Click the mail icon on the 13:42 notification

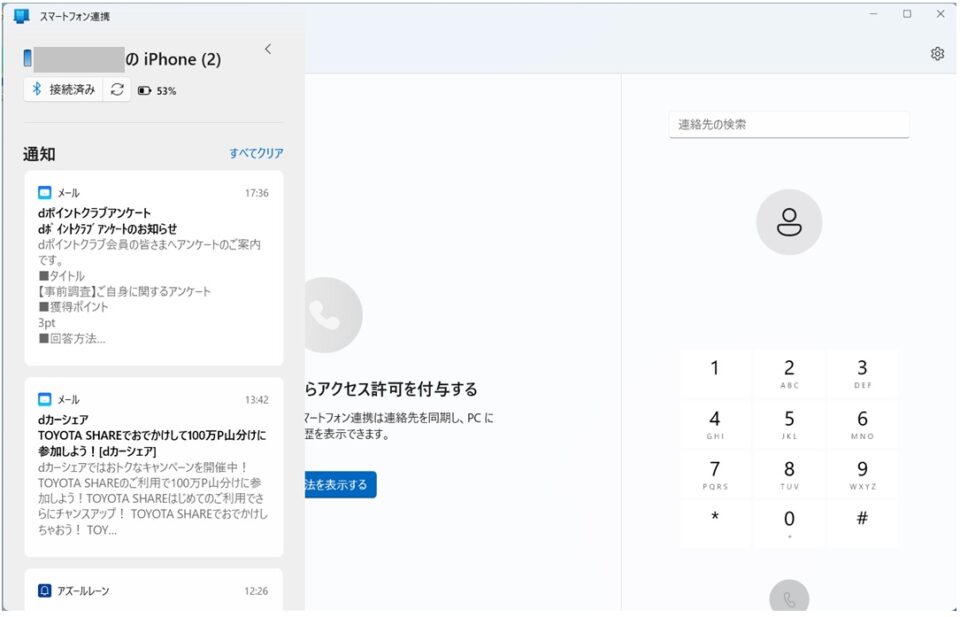coord(44,399)
